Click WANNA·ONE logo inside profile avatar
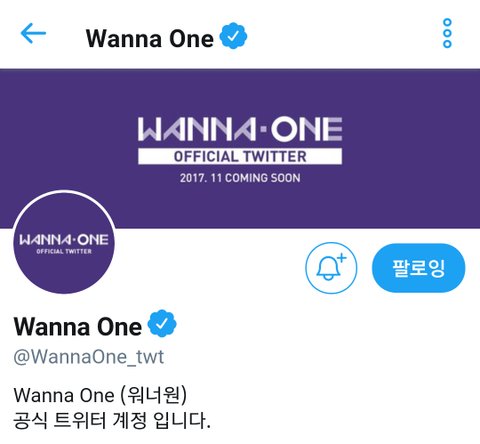480x444 pixels. (x=64, y=240)
